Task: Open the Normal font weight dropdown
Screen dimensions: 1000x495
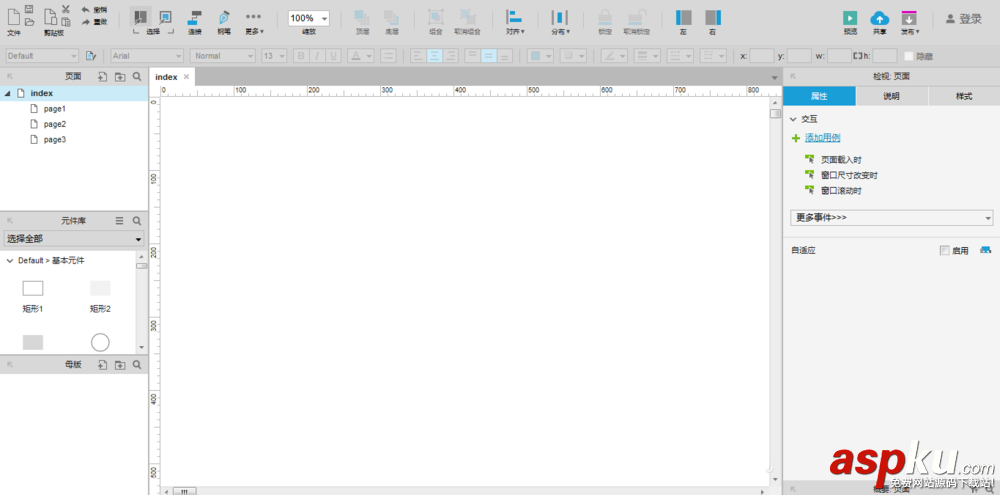Action: (x=223, y=56)
